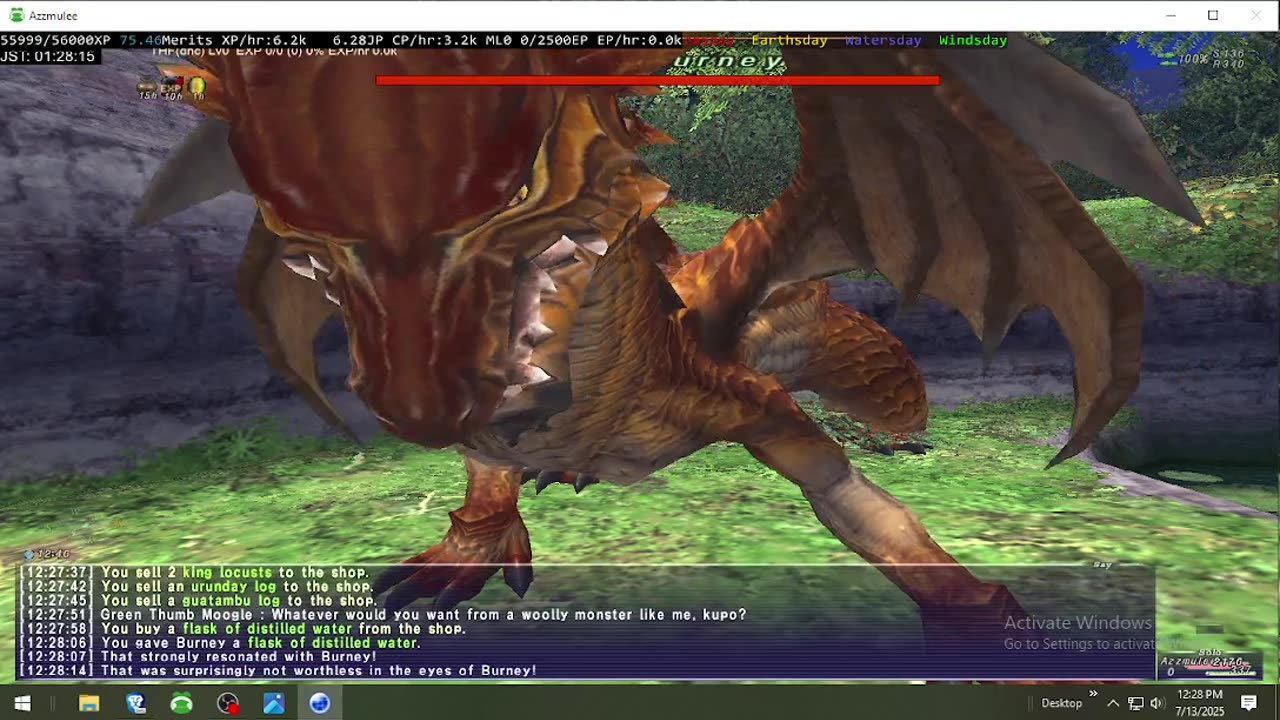Screen dimensions: 1280x720
Task: Open the volume control tray icon
Action: coord(1157,703)
